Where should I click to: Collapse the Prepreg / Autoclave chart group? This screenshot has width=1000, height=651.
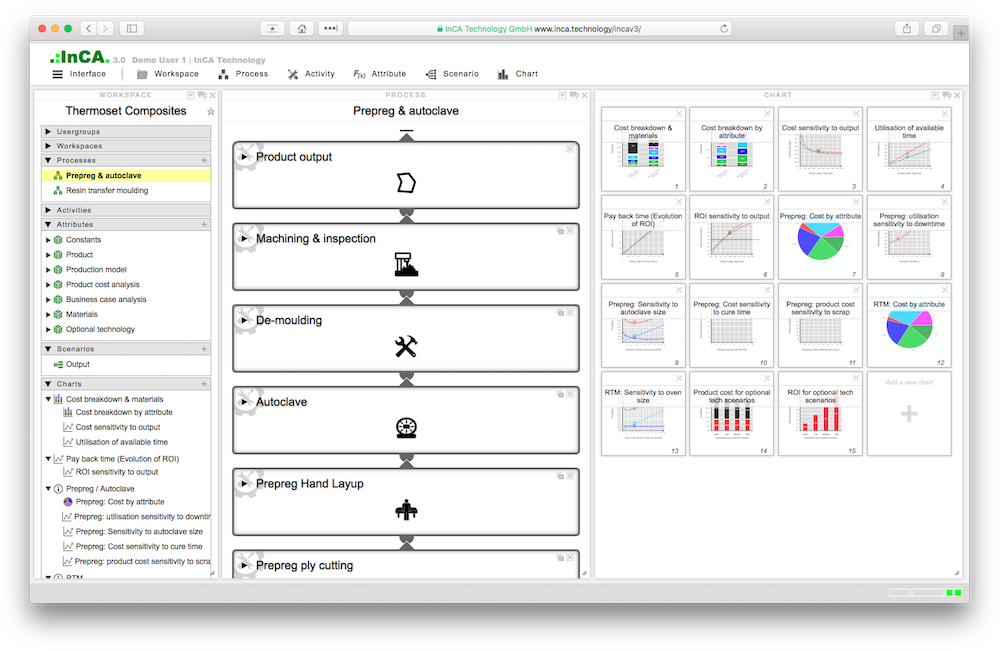point(48,488)
